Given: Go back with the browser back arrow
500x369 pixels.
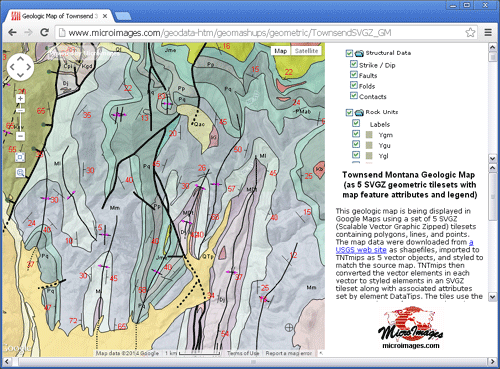Looking at the screenshot, I should (x=12, y=32).
